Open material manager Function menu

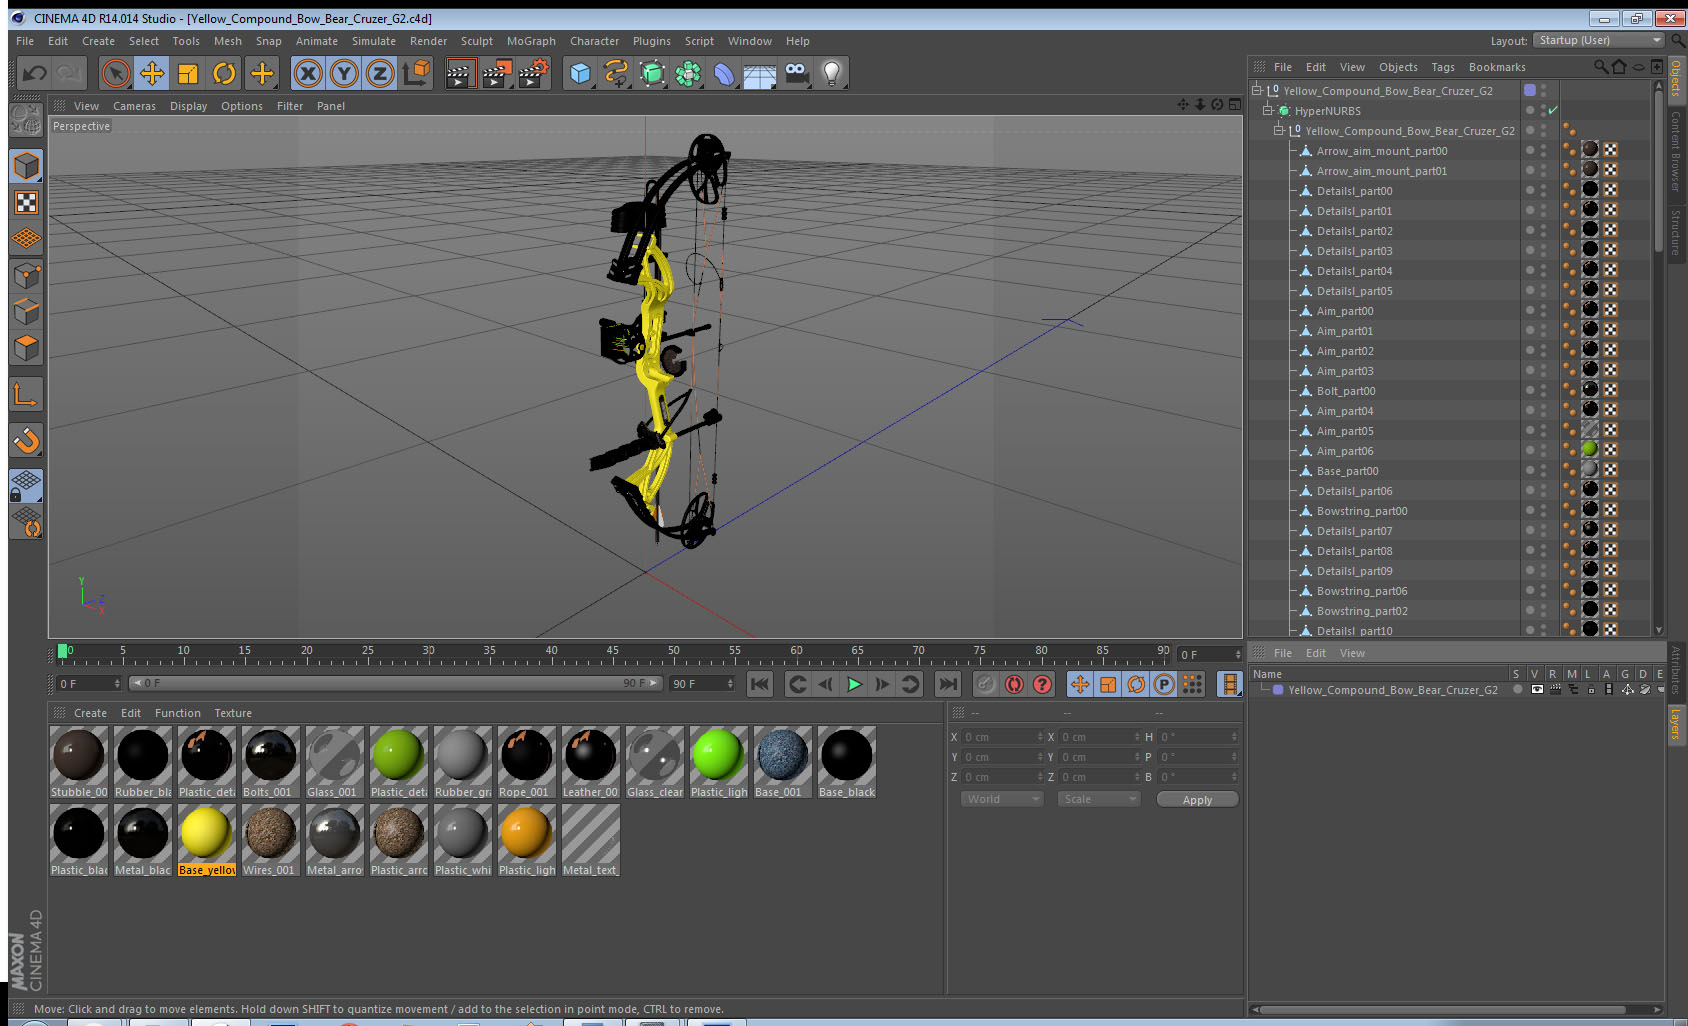pyautogui.click(x=177, y=713)
